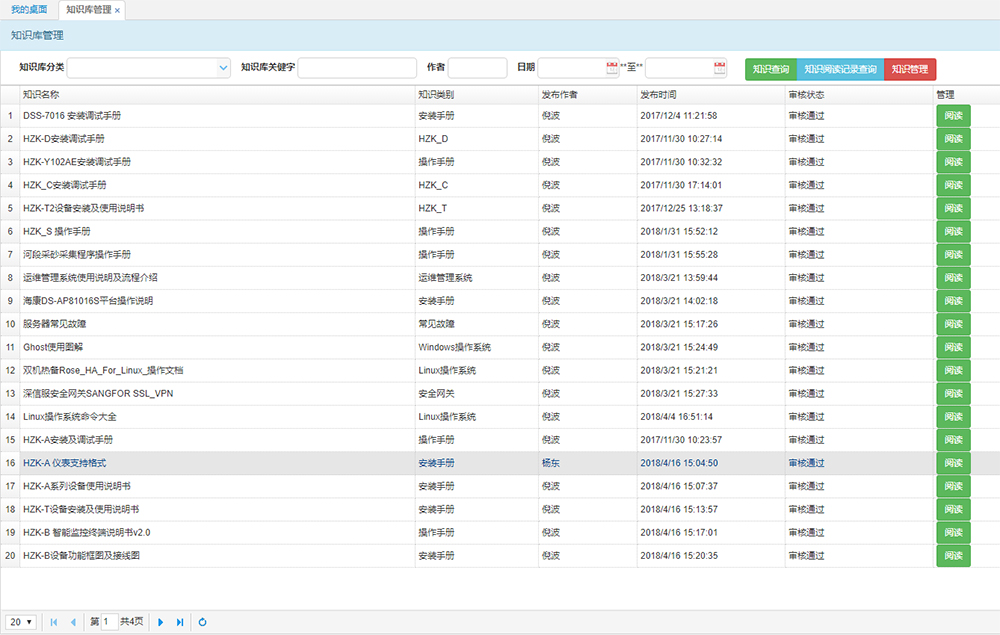Click 阅读 for HZK-B设备功能框图及接线图
The height and width of the screenshot is (635, 1000).
coord(953,556)
